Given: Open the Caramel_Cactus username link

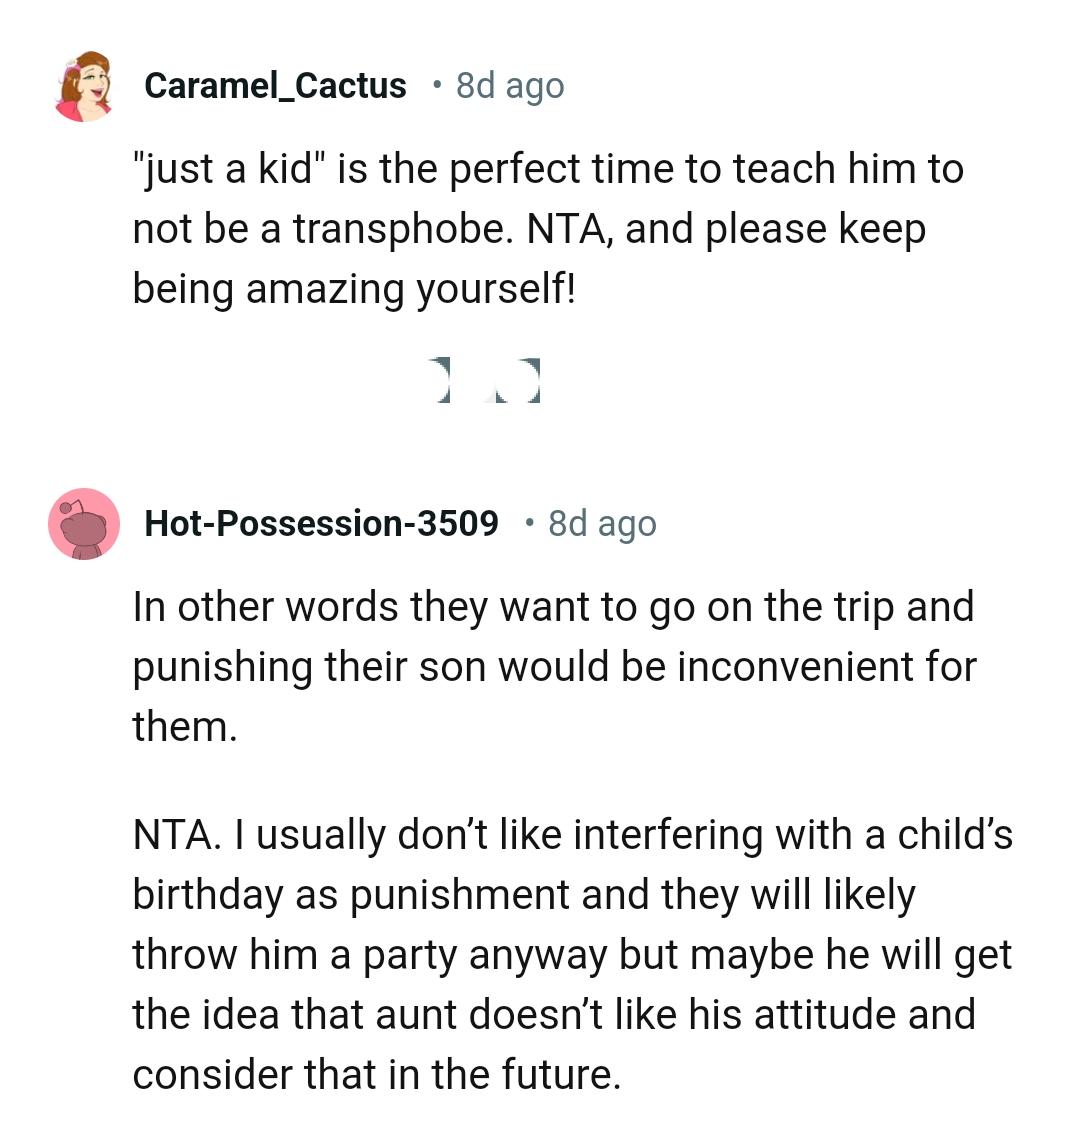Looking at the screenshot, I should pos(277,85).
